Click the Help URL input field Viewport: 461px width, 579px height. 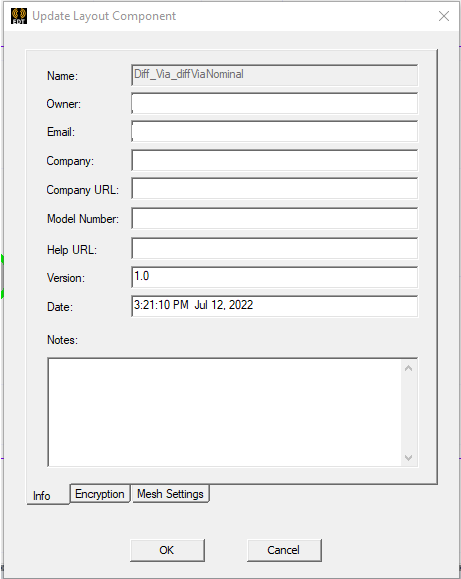(x=274, y=249)
